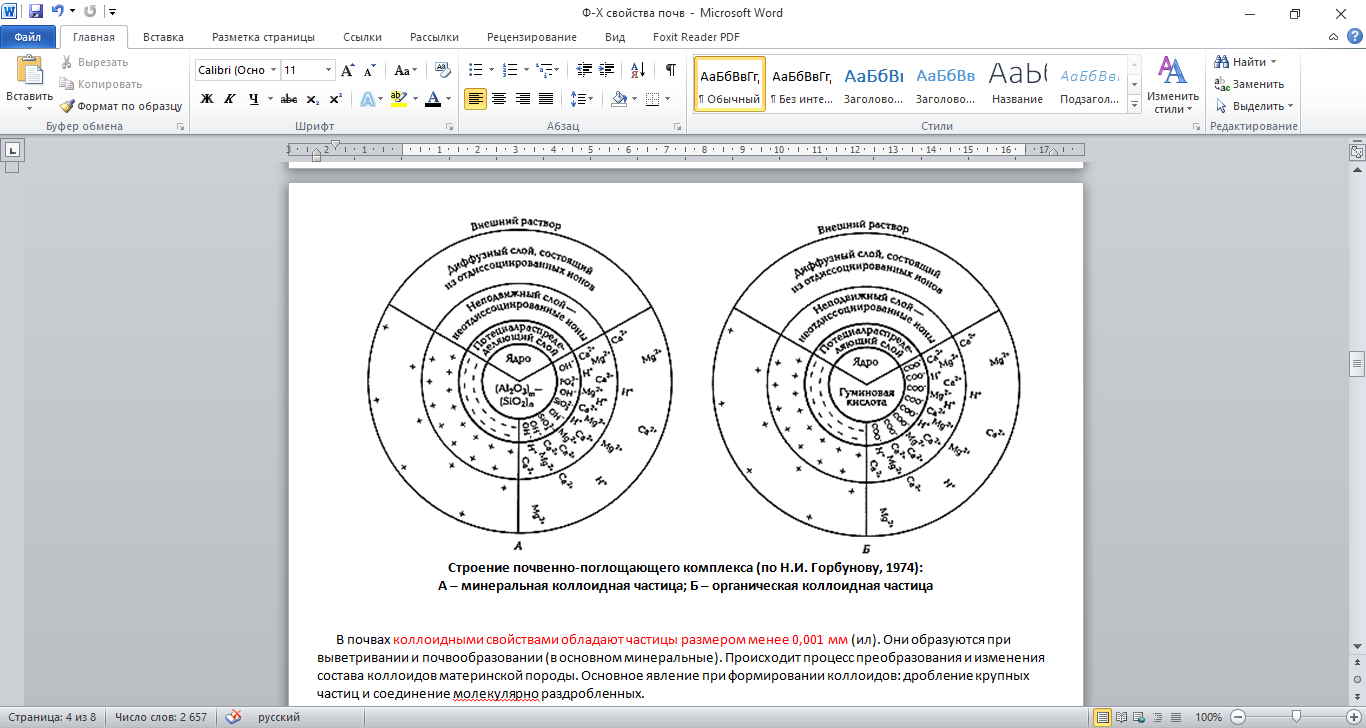
Task: Click the increase indent icon
Action: tap(608, 70)
